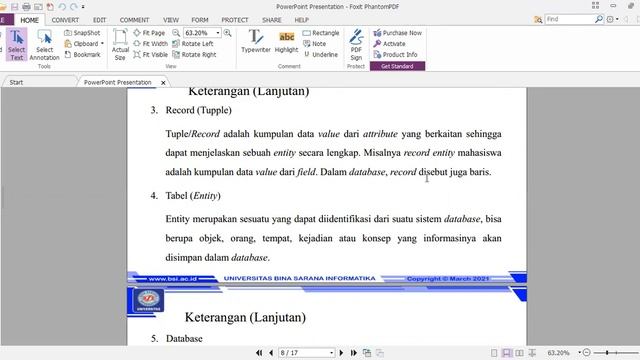Undo the last action
Viewport: 640px width, 360px height.
[x=62, y=7]
